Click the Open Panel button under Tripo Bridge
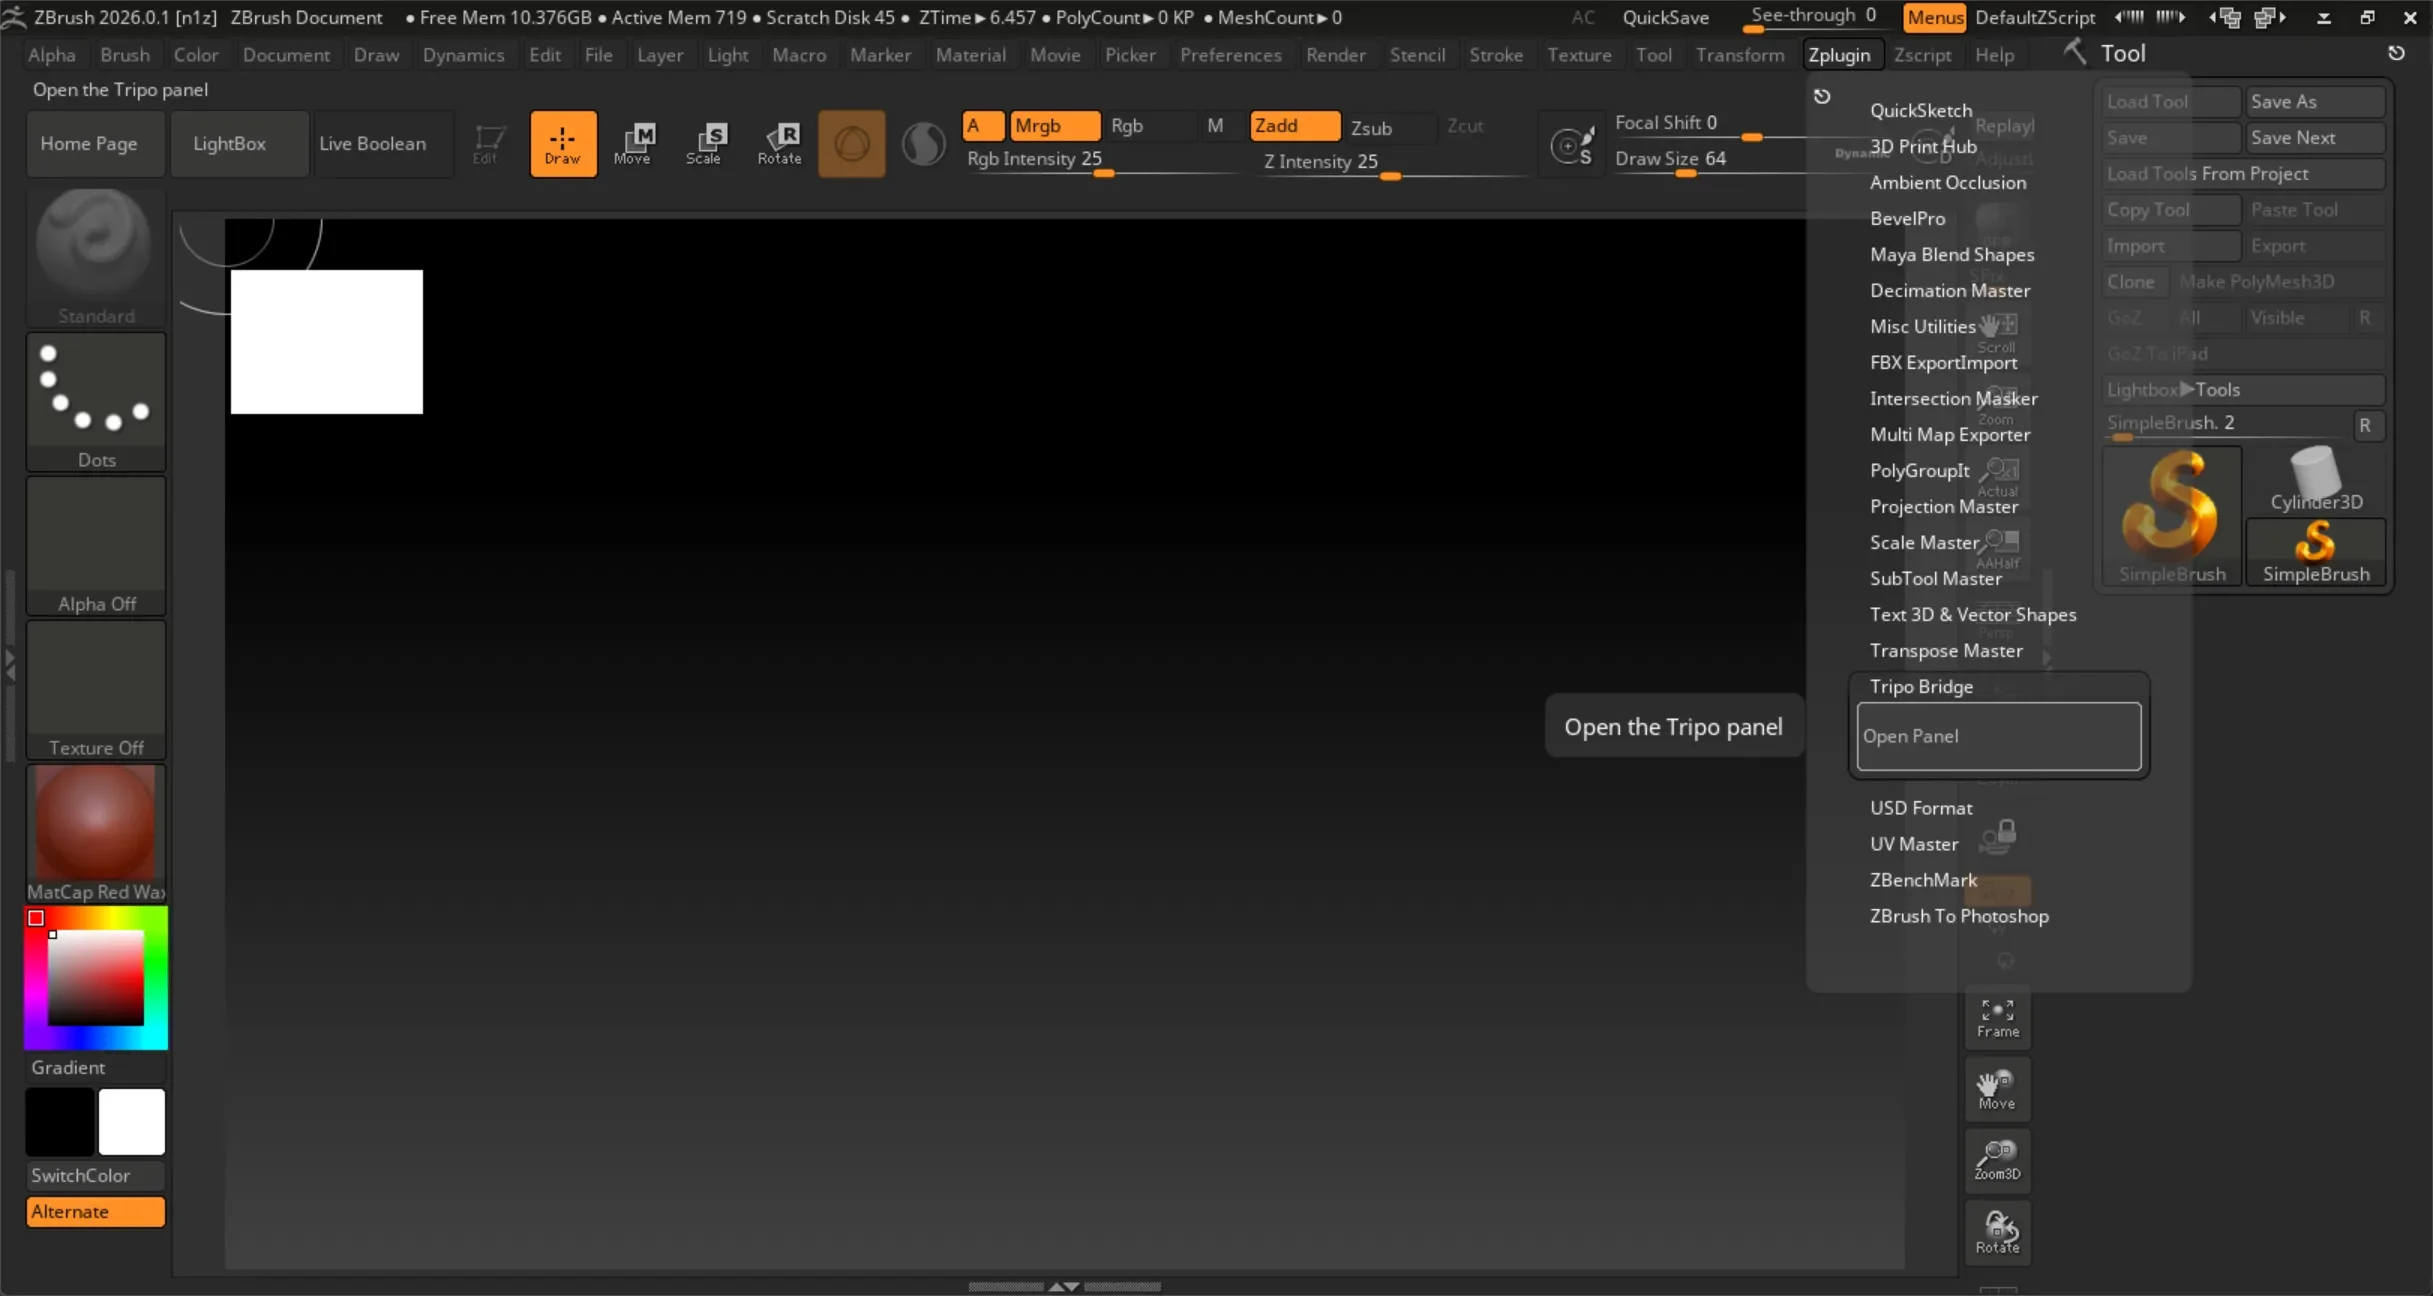The height and width of the screenshot is (1296, 2433). pos(1998,736)
